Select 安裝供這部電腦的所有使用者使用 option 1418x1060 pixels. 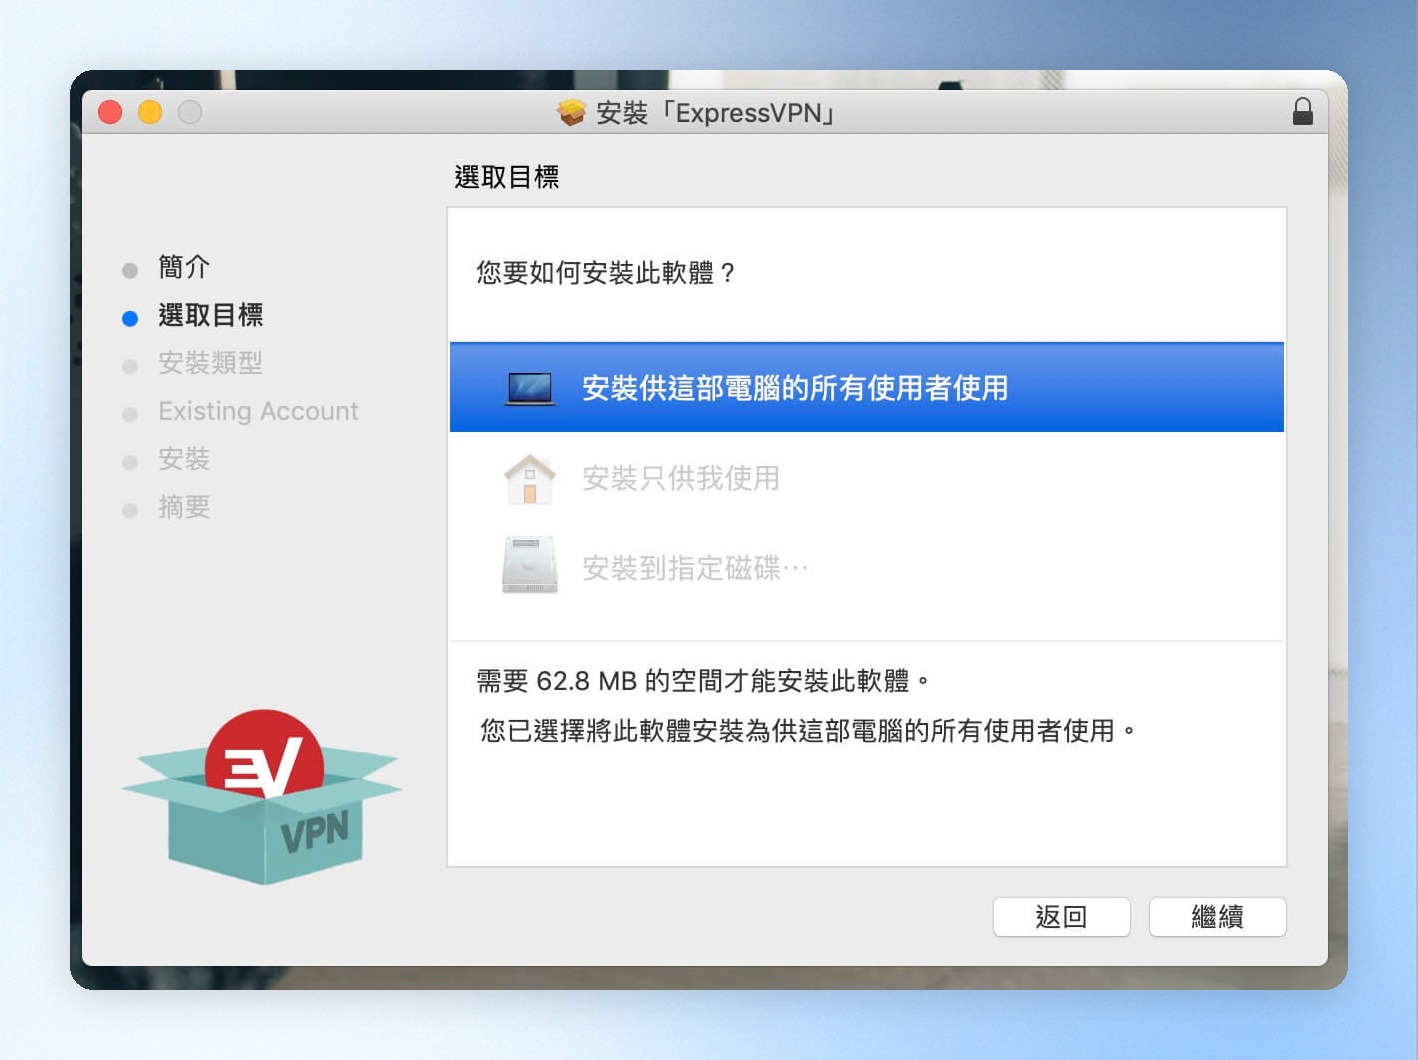click(867, 388)
